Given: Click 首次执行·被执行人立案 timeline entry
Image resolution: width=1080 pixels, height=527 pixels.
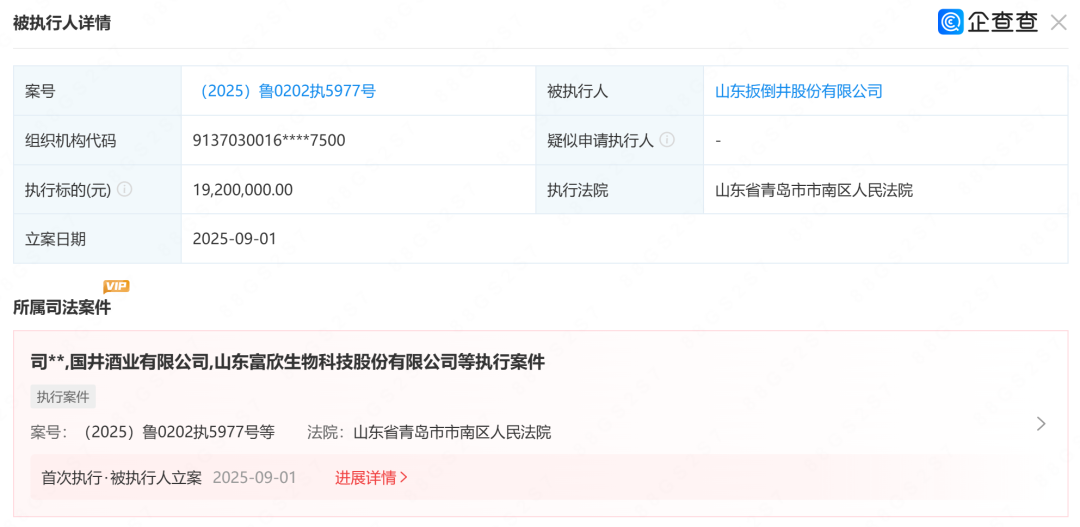Looking at the screenshot, I should point(121,477).
